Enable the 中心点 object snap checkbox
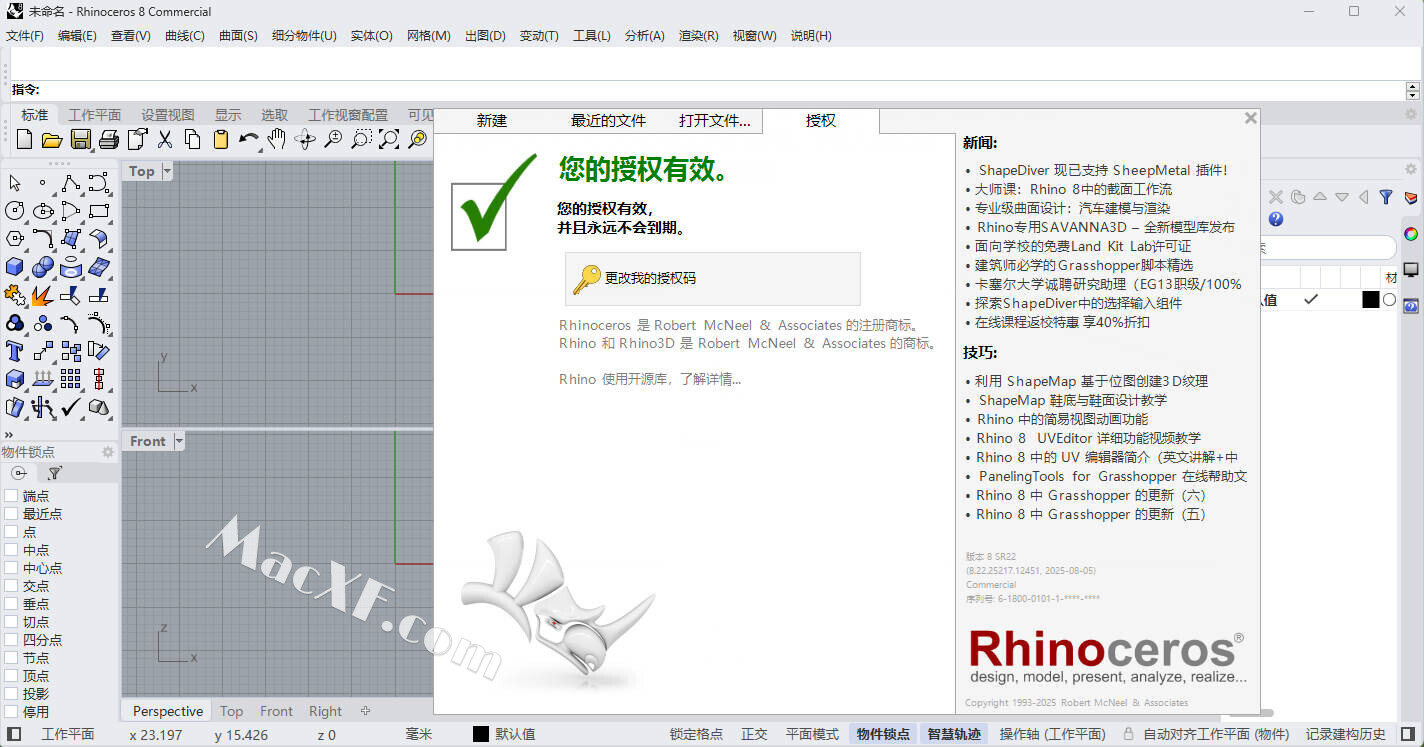 11,568
